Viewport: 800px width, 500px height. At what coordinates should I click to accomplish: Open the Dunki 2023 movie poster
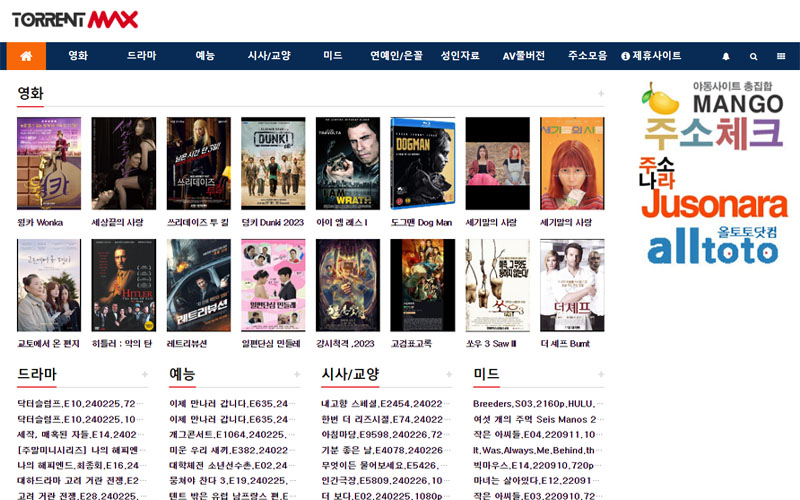pyautogui.click(x=273, y=163)
